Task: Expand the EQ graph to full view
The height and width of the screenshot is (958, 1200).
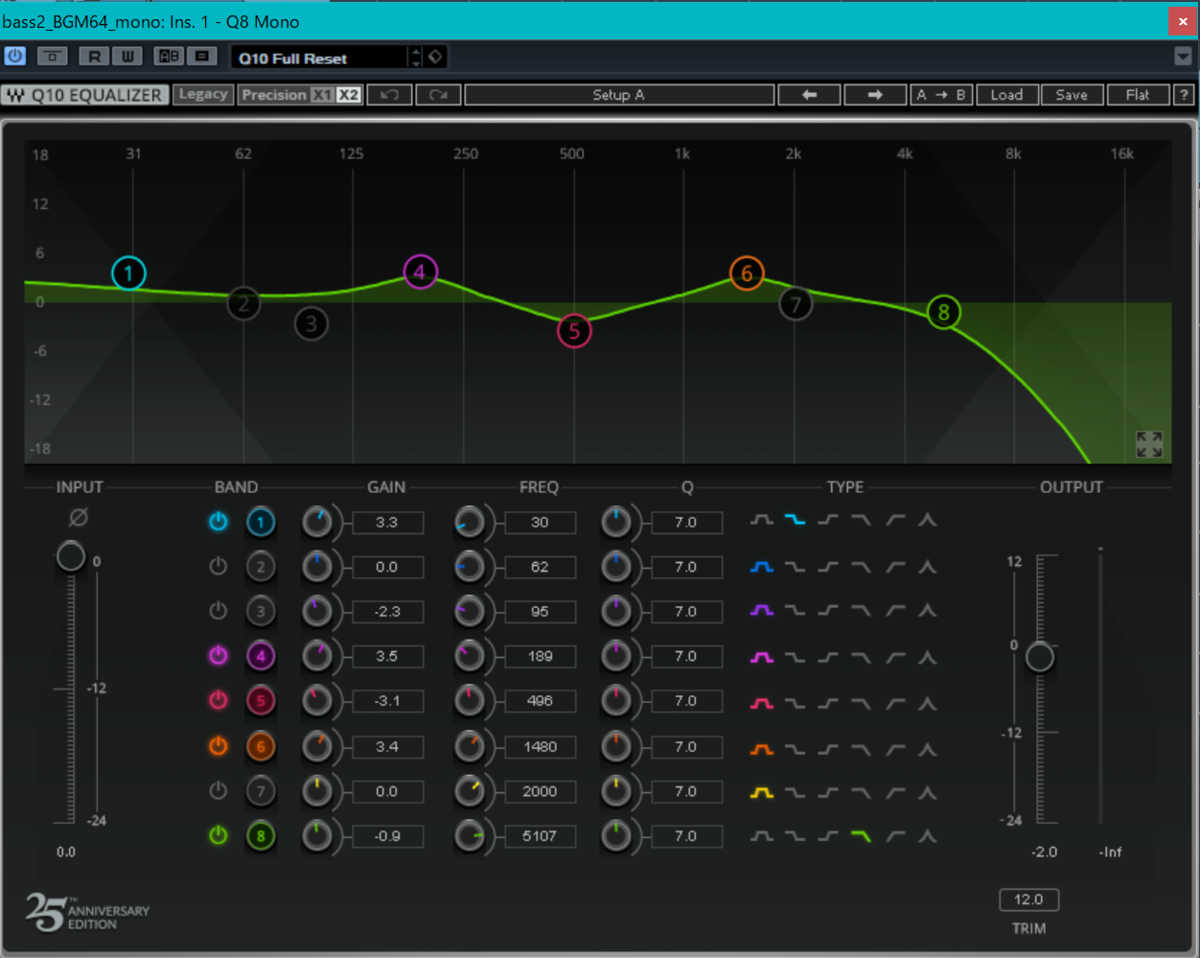Action: pyautogui.click(x=1149, y=445)
